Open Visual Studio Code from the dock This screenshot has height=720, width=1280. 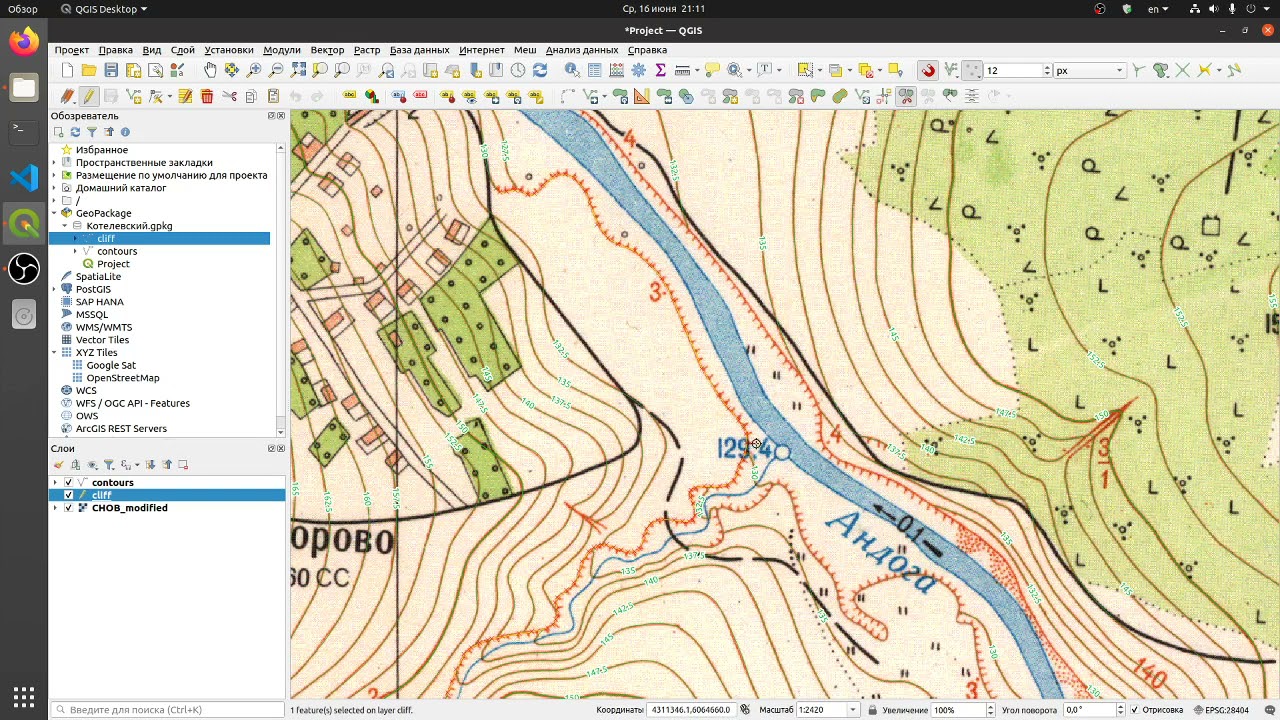tap(24, 178)
